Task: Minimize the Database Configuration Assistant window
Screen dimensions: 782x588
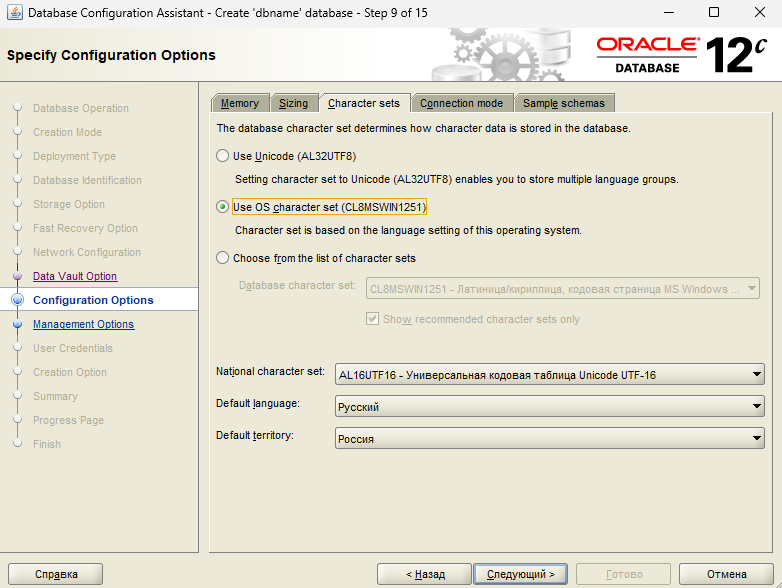Action: click(669, 12)
